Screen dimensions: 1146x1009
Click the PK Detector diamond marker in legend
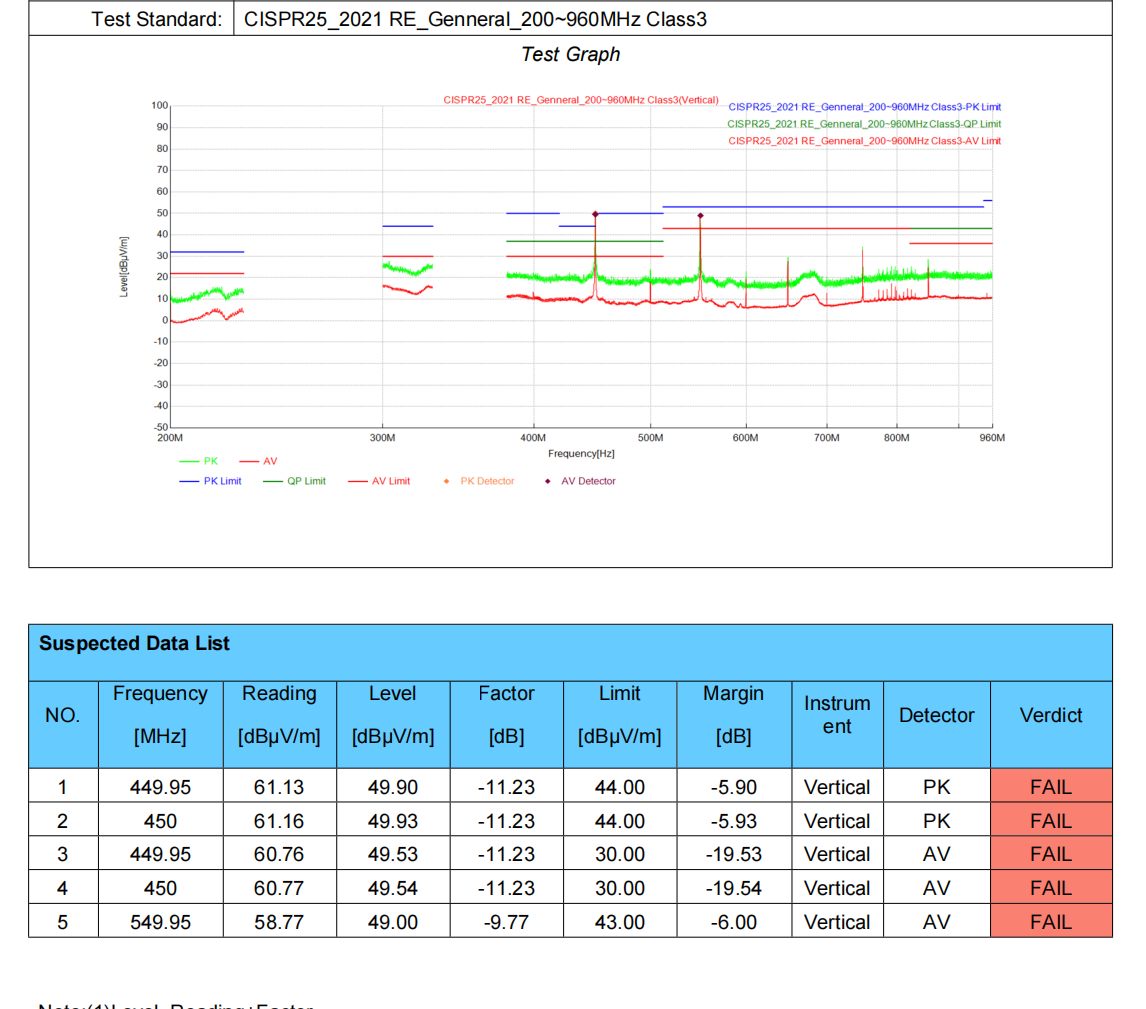click(446, 481)
